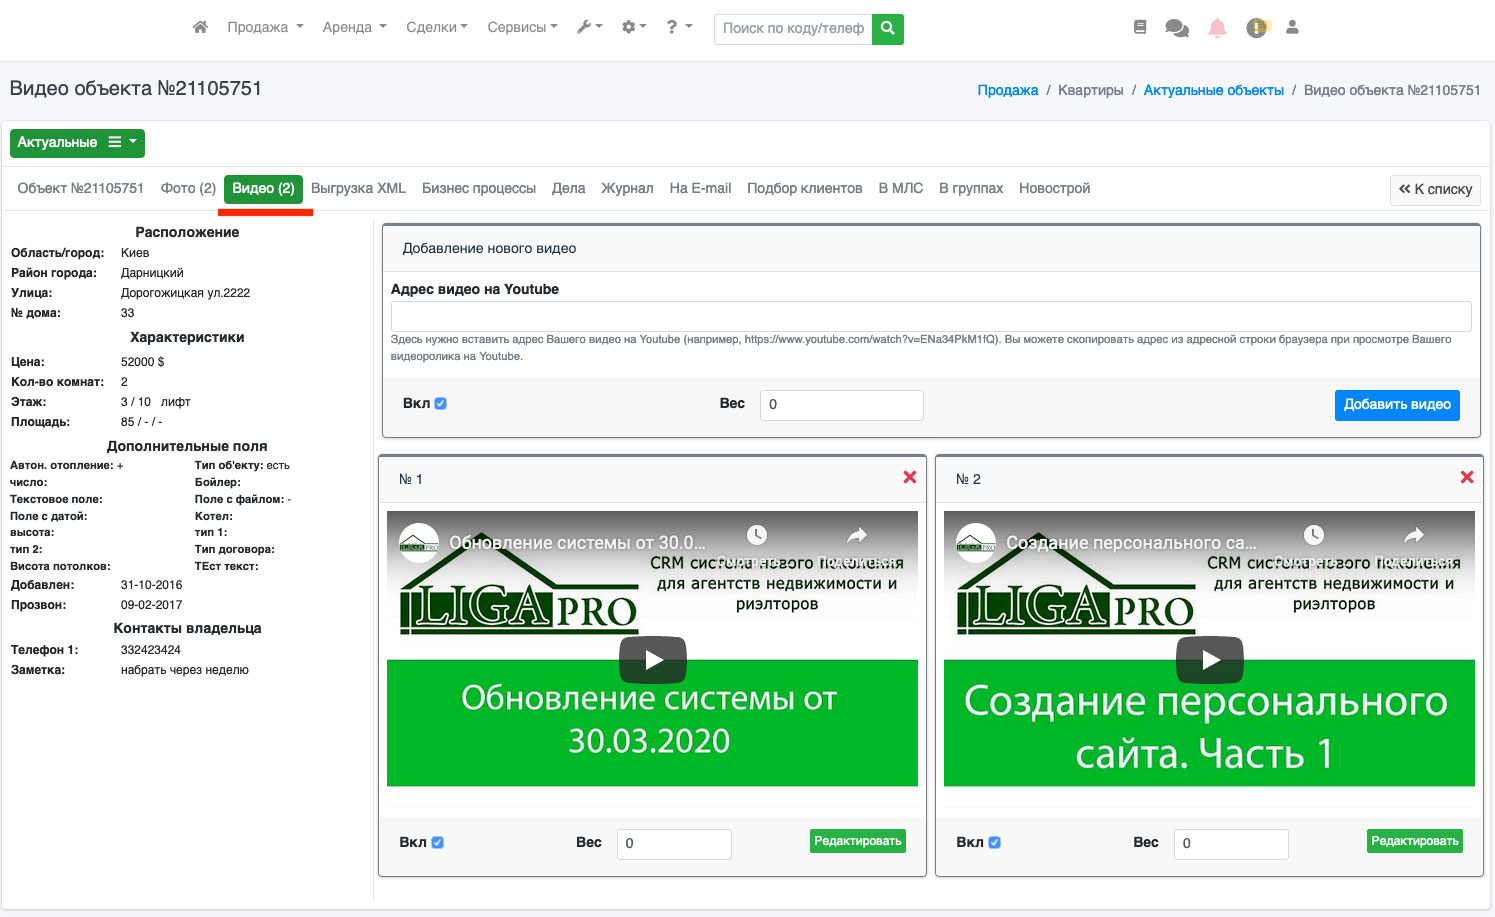The height and width of the screenshot is (917, 1495).
Task: Click Watch later clock on first video
Action: pos(757,535)
